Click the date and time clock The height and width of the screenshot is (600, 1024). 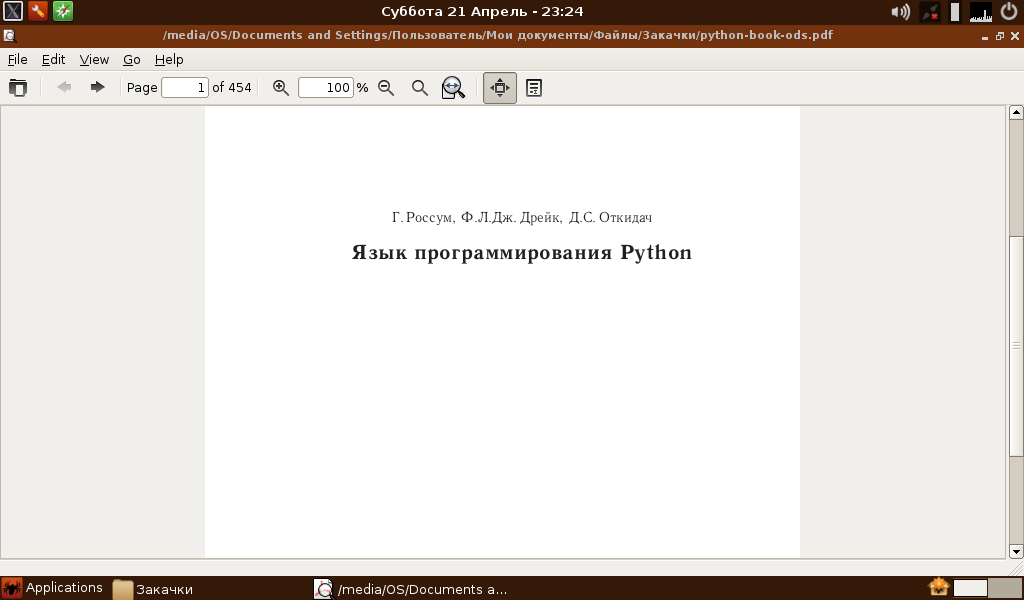[x=483, y=11]
